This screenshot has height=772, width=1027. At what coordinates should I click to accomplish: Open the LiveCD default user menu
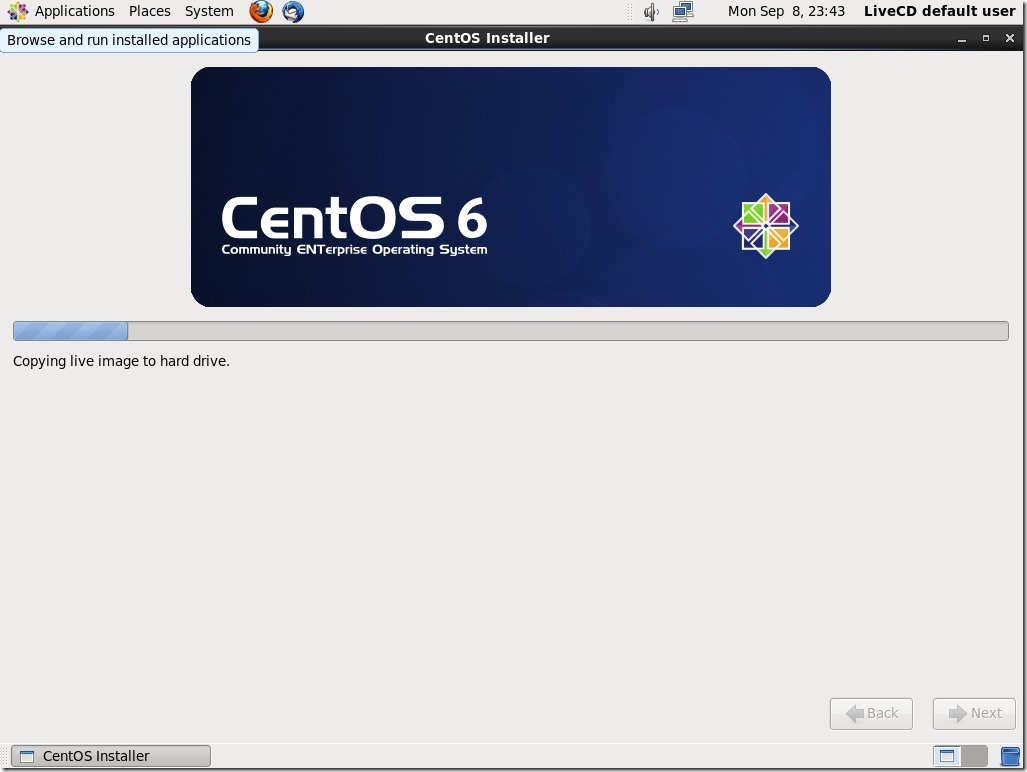pyautogui.click(x=939, y=11)
